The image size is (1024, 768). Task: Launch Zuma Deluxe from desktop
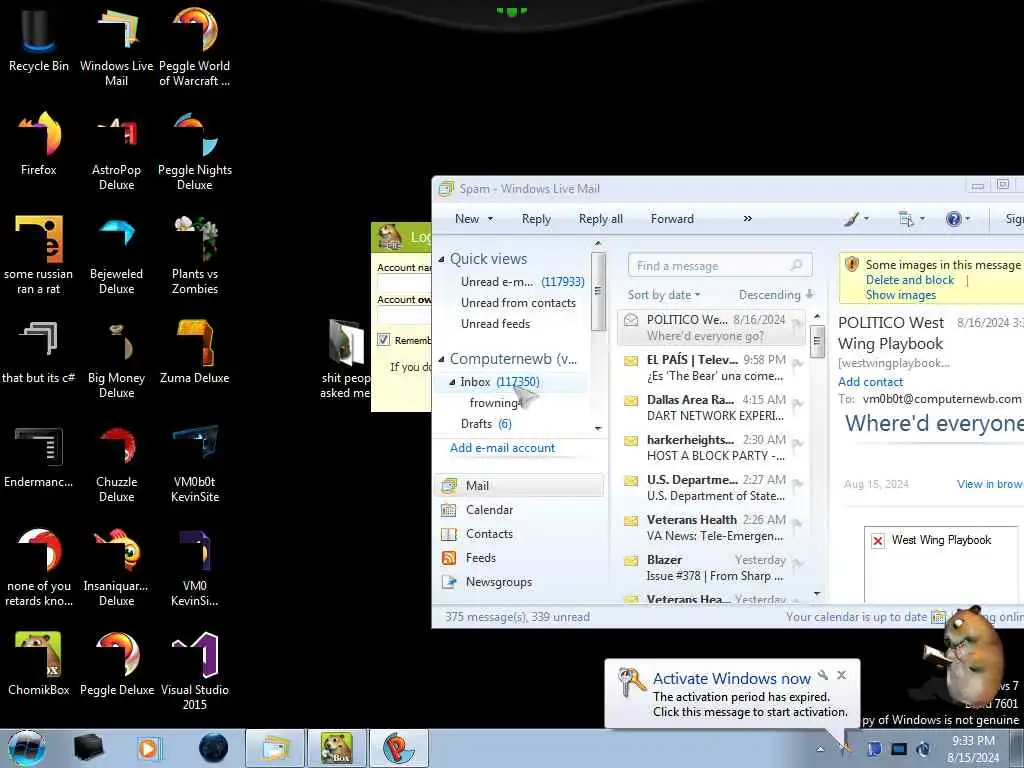coord(195,351)
